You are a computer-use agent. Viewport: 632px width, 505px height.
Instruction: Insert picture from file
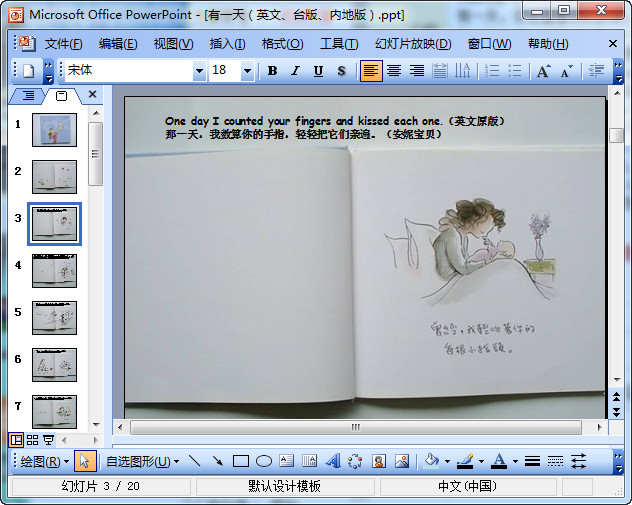[402, 461]
